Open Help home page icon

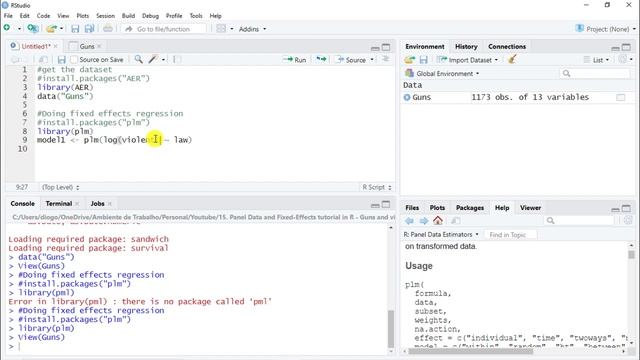click(438, 220)
